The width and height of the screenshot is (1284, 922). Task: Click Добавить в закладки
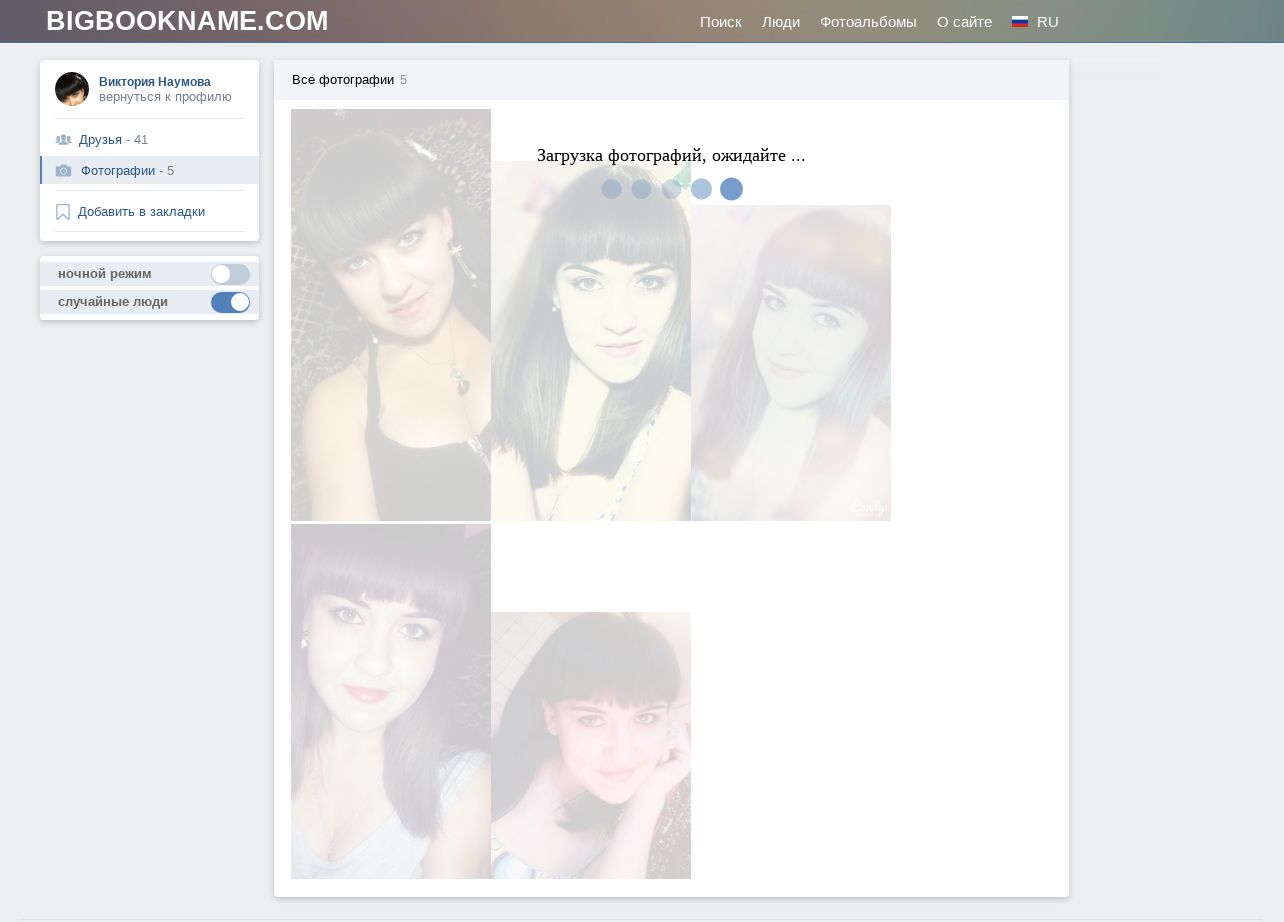(x=141, y=212)
